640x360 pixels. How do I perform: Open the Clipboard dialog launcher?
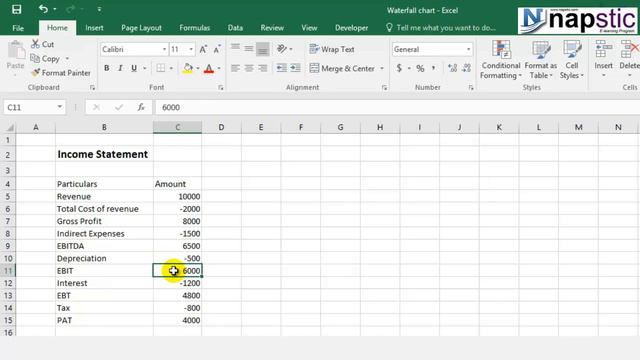(x=93, y=88)
